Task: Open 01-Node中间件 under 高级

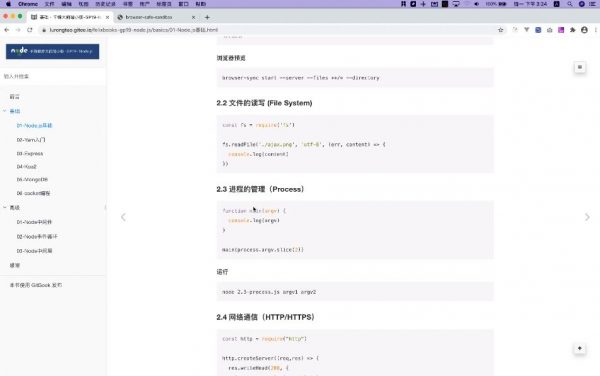Action: [x=34, y=222]
